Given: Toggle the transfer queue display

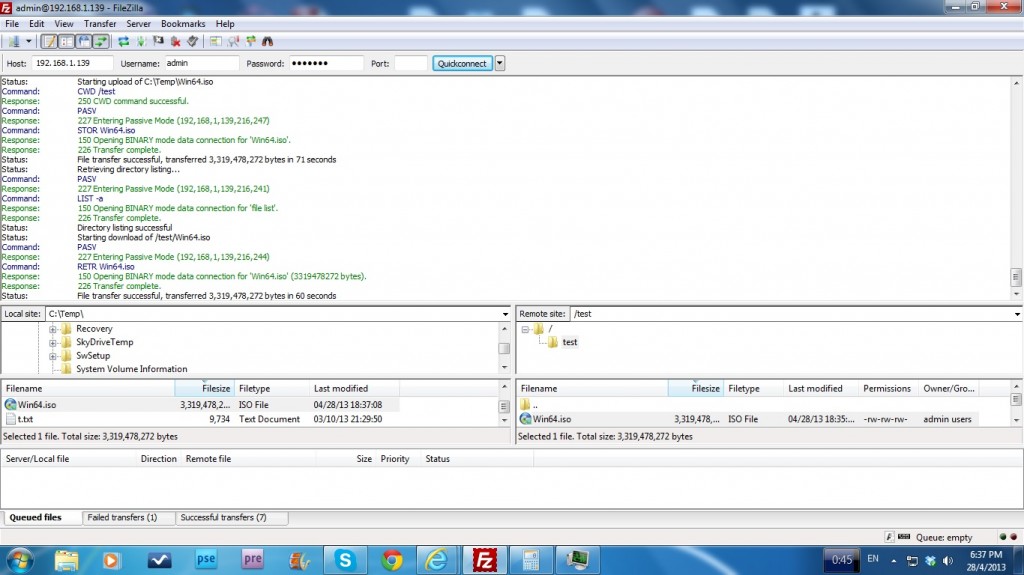Looking at the screenshot, I should 101,41.
